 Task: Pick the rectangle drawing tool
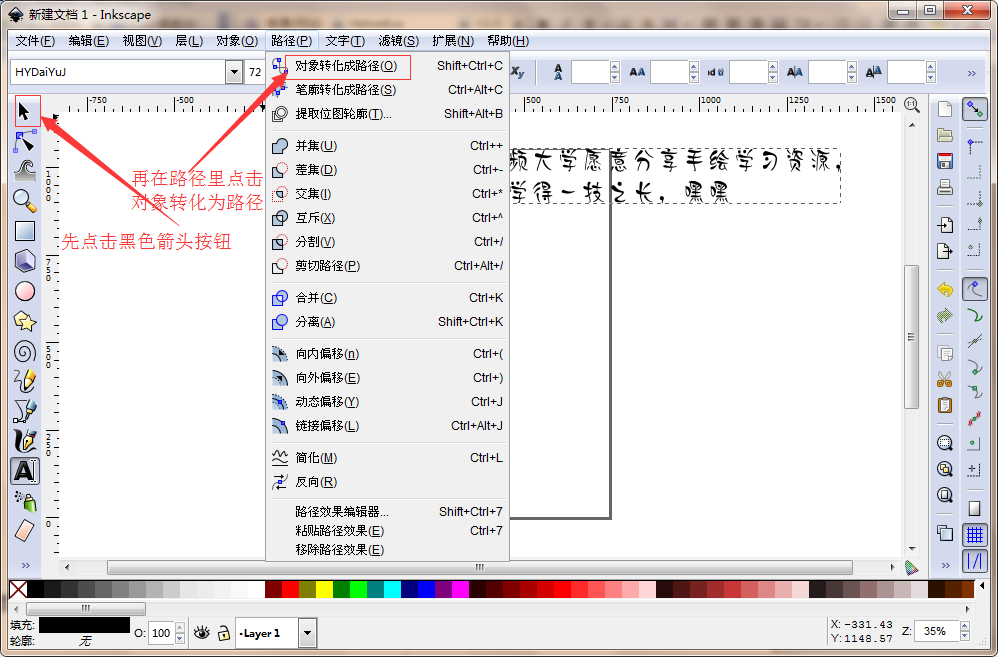25,231
